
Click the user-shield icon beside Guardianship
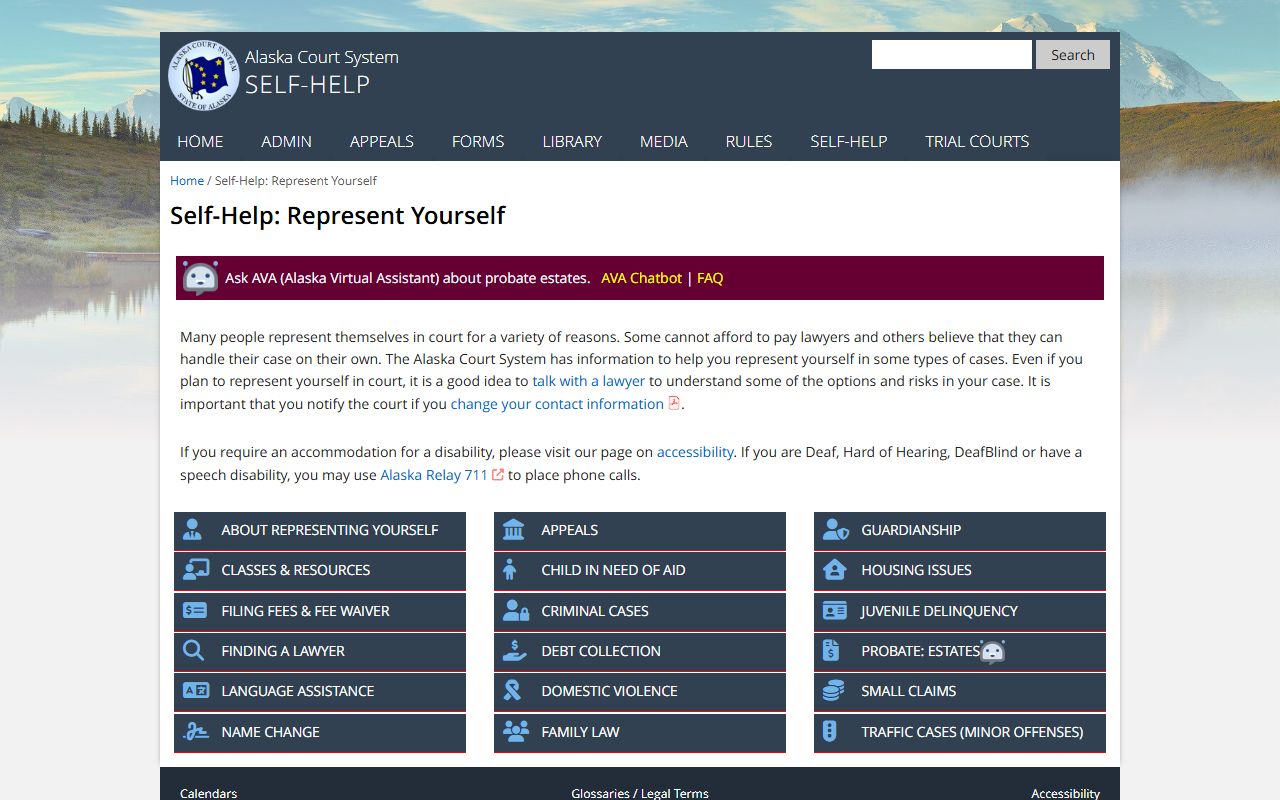coord(836,530)
